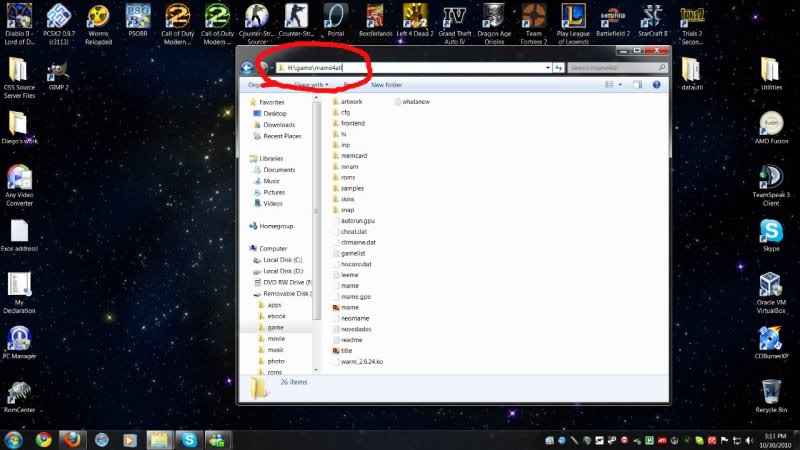Click the navigation pane scrollbar down arrow
Image resolution: width=800 pixels, height=450 pixels.
tap(317, 371)
